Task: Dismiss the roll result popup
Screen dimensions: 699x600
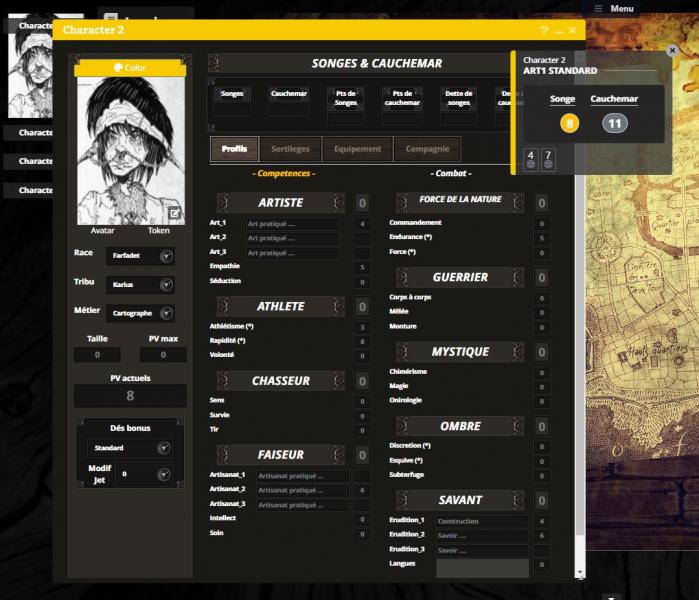Action: tap(672, 50)
